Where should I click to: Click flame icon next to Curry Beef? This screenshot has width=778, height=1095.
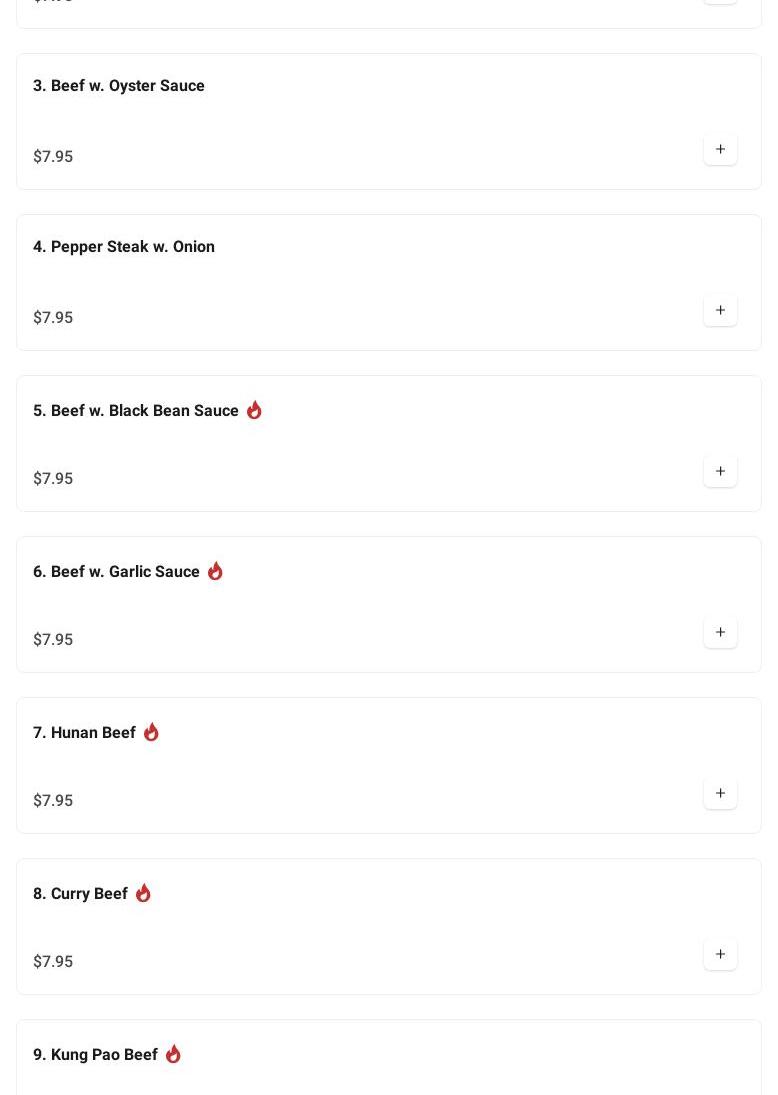pyautogui.click(x=143, y=893)
